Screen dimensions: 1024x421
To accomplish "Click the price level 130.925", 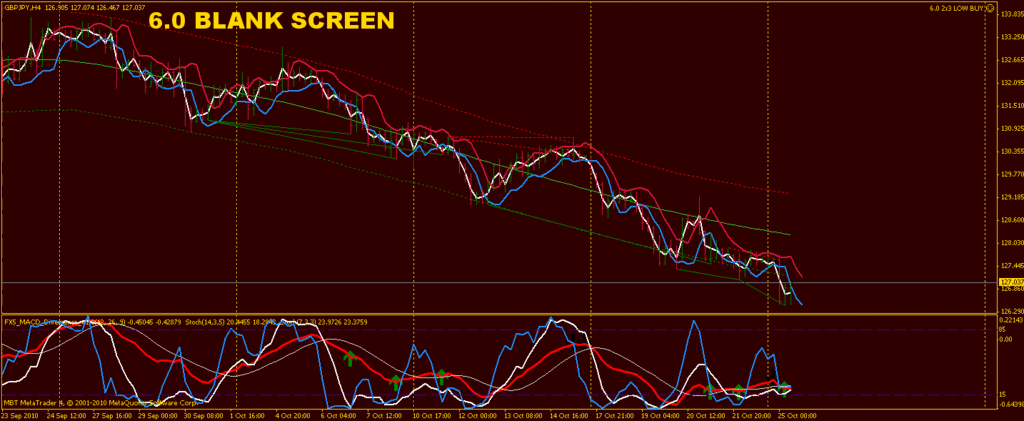I will click(x=1011, y=129).
